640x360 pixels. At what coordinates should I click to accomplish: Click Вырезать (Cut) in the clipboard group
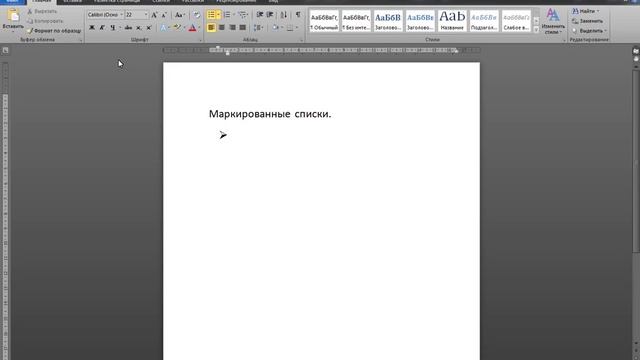coord(42,11)
